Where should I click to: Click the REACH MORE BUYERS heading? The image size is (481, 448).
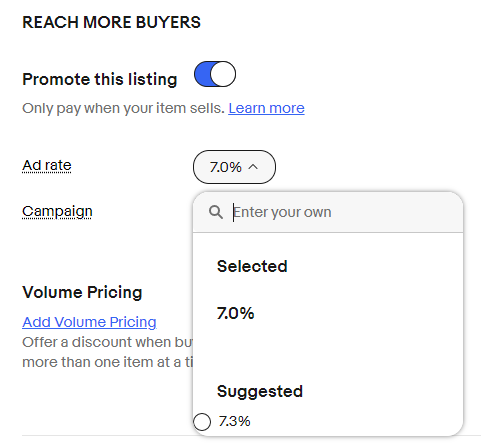[x=111, y=22]
